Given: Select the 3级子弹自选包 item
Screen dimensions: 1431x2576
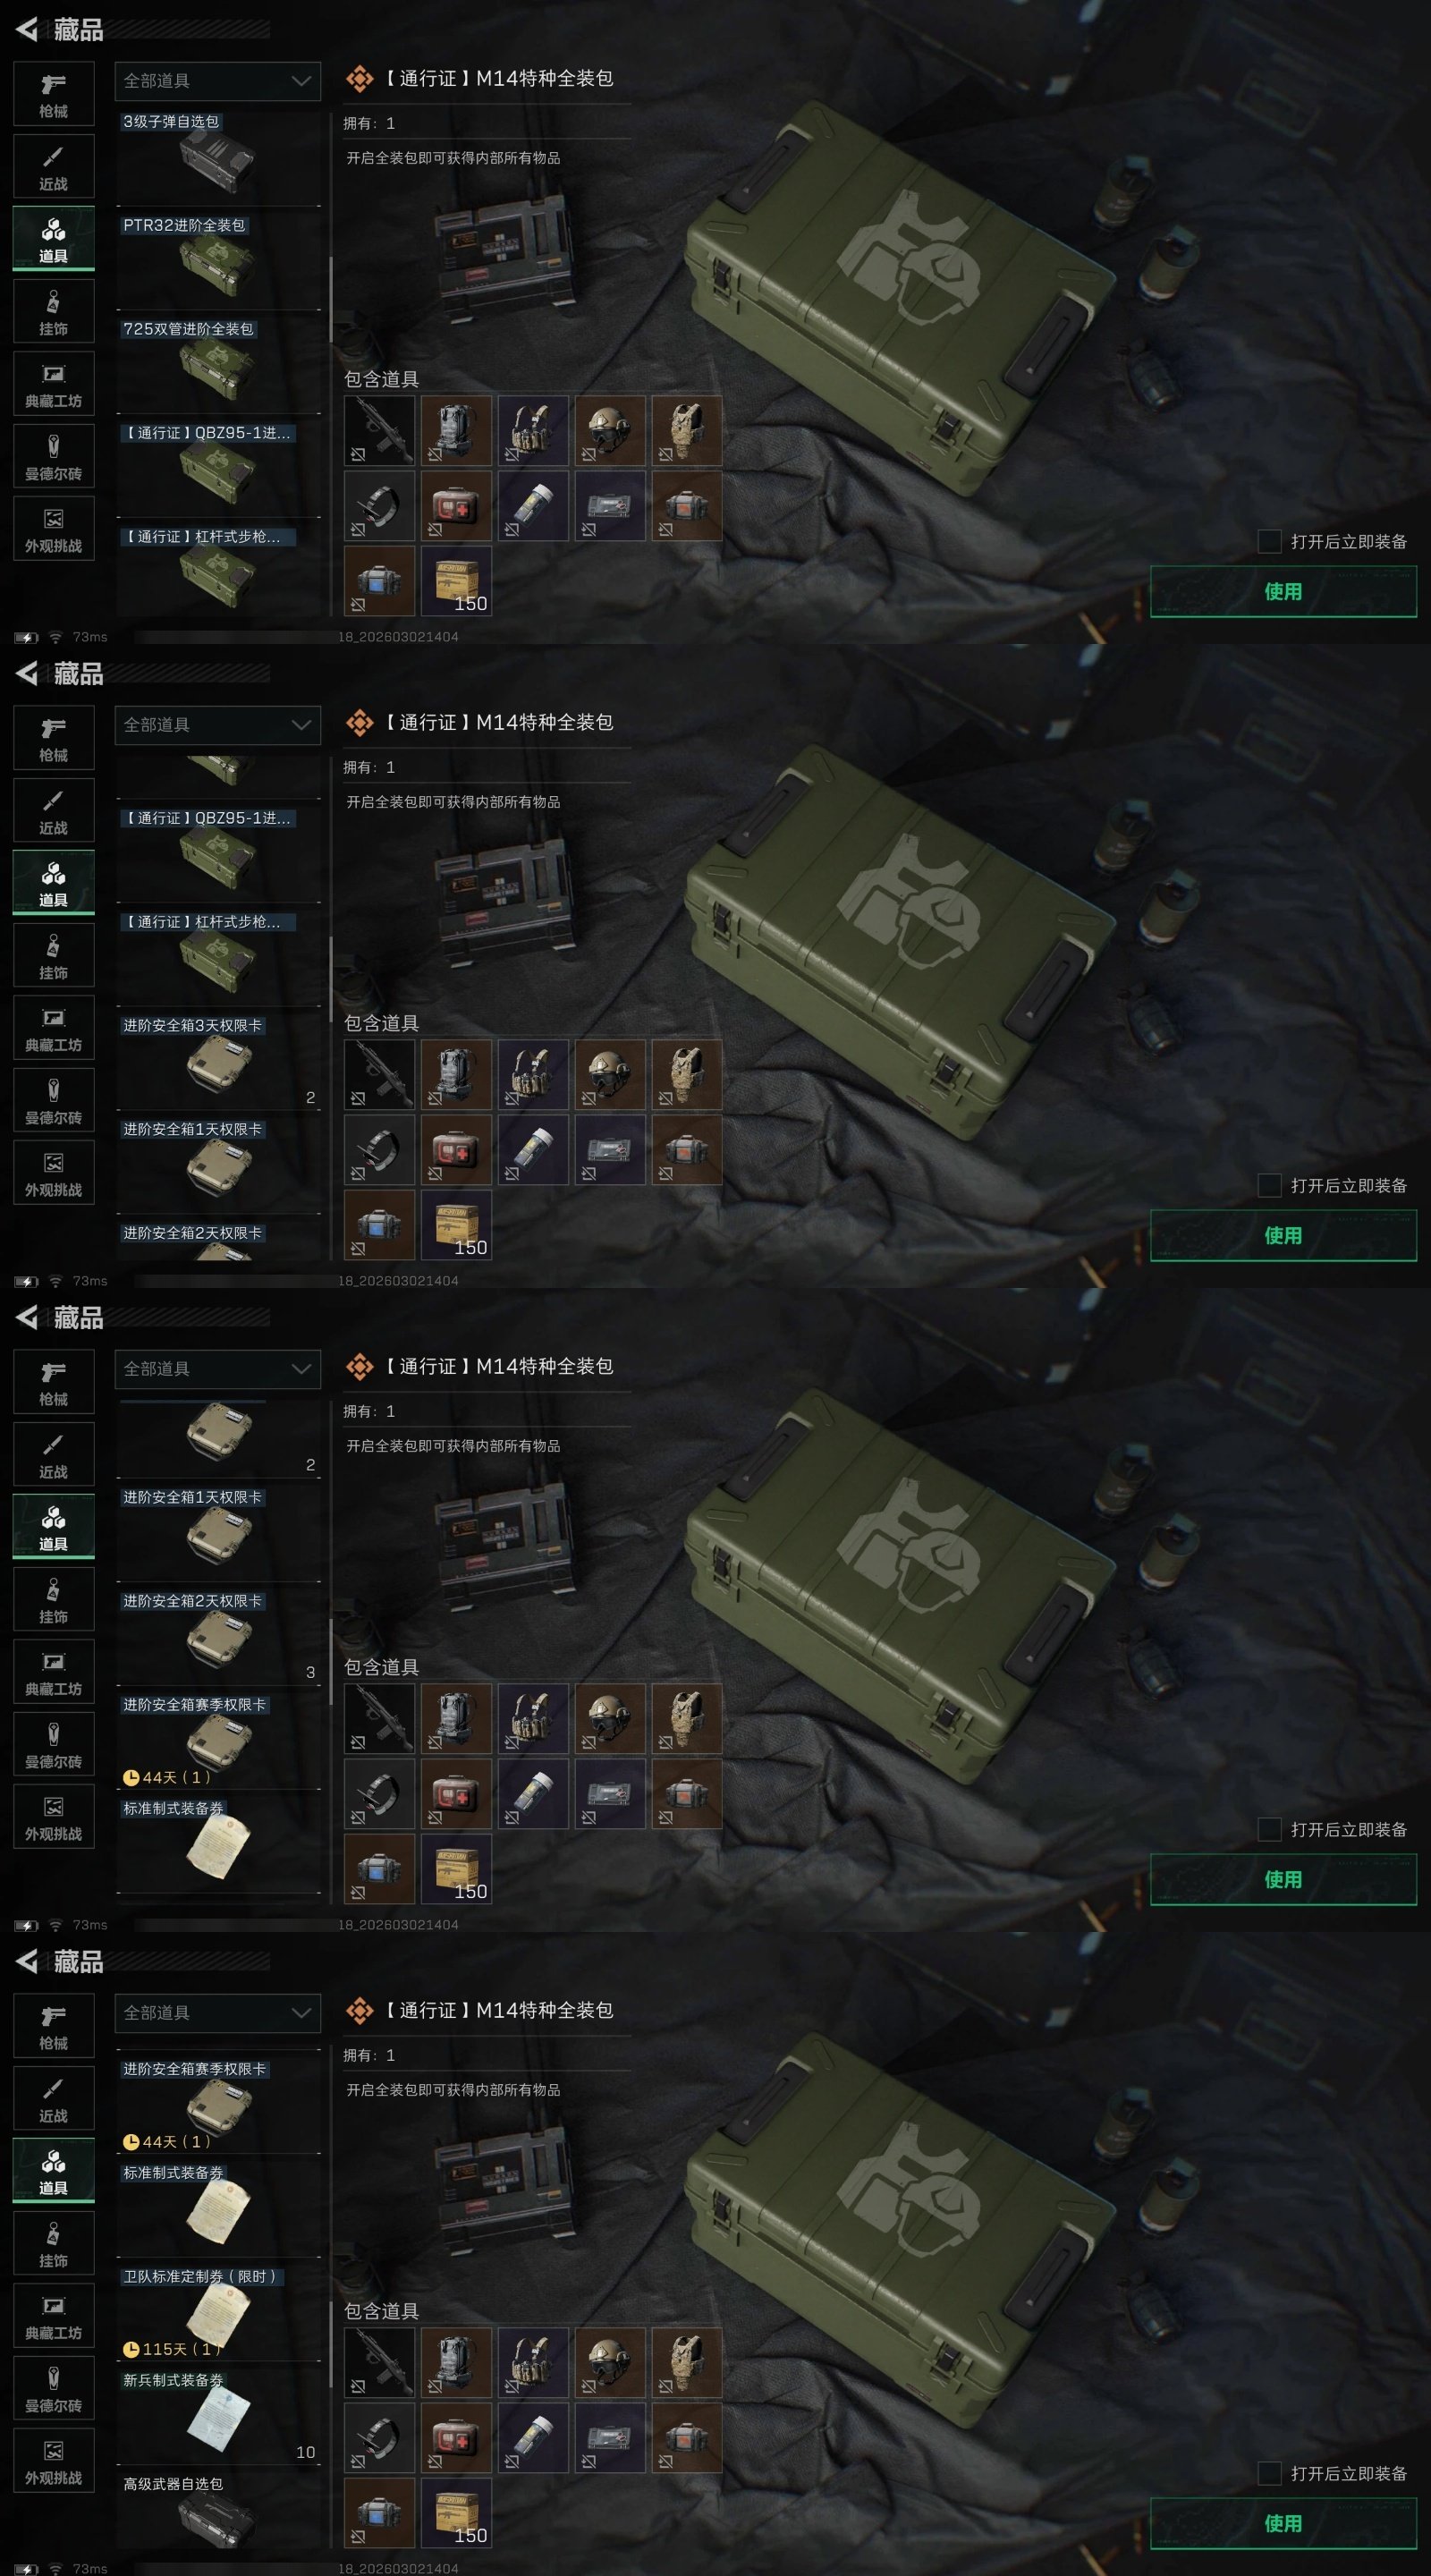Looking at the screenshot, I should coord(218,157).
